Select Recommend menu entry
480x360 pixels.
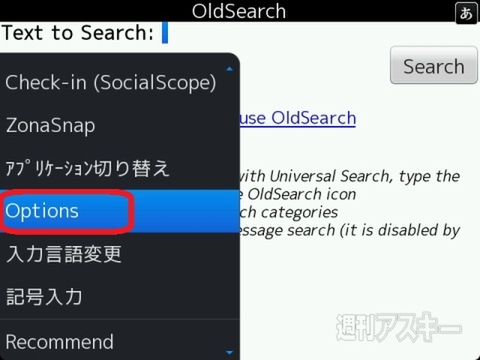coord(120,342)
